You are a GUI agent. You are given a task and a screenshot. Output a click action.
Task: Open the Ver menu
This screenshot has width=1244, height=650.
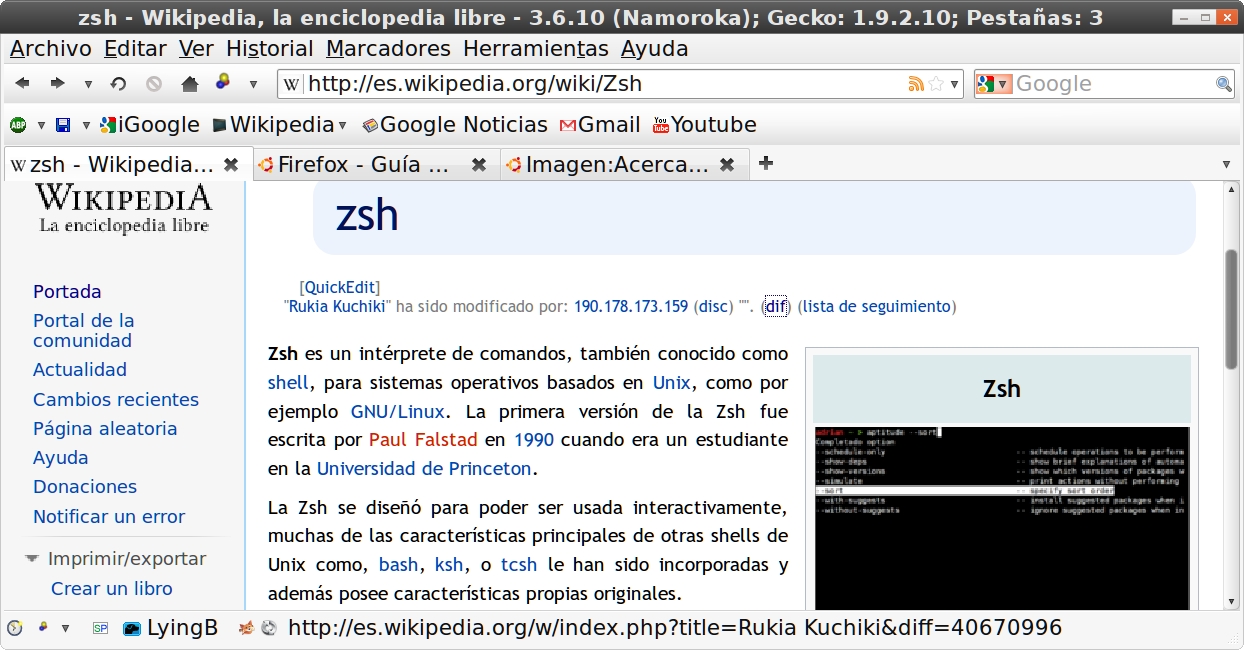196,48
